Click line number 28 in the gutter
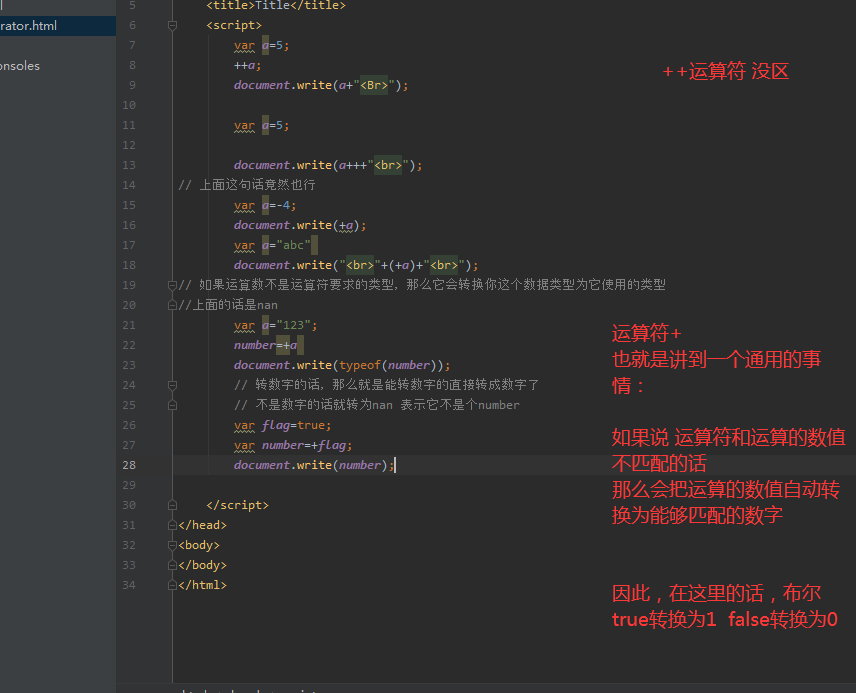The height and width of the screenshot is (693, 856). (129, 465)
